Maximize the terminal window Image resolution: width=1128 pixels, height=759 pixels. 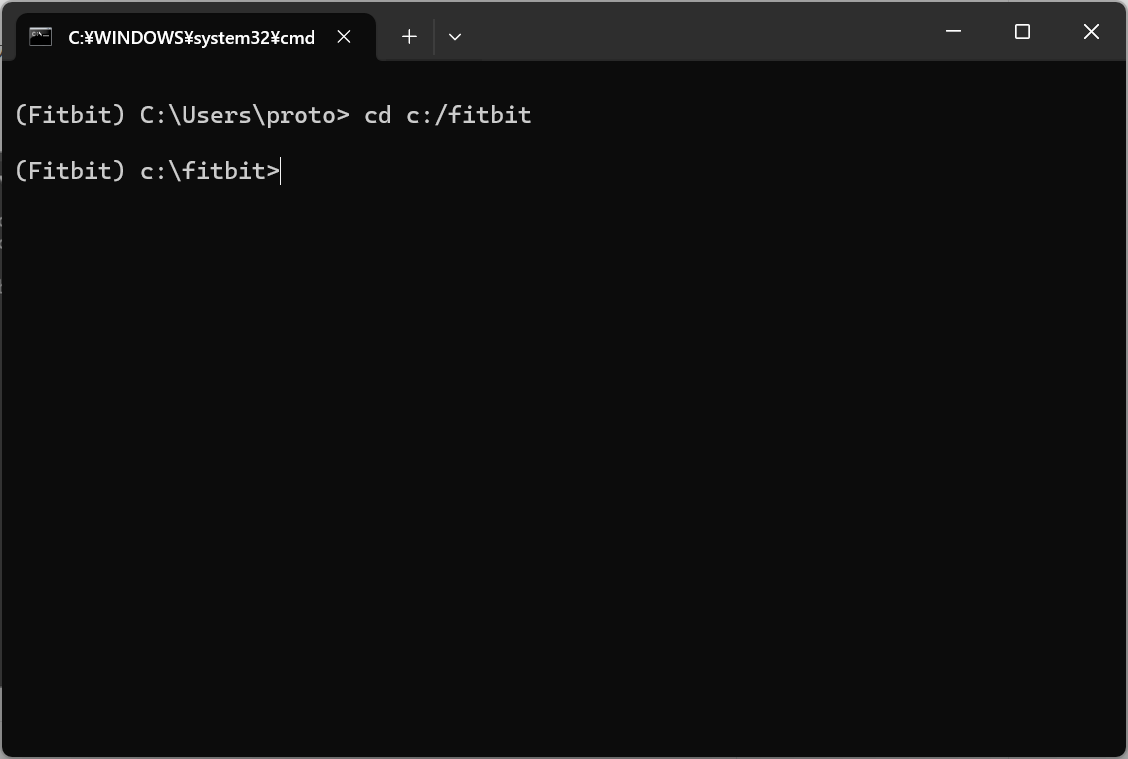1022,32
